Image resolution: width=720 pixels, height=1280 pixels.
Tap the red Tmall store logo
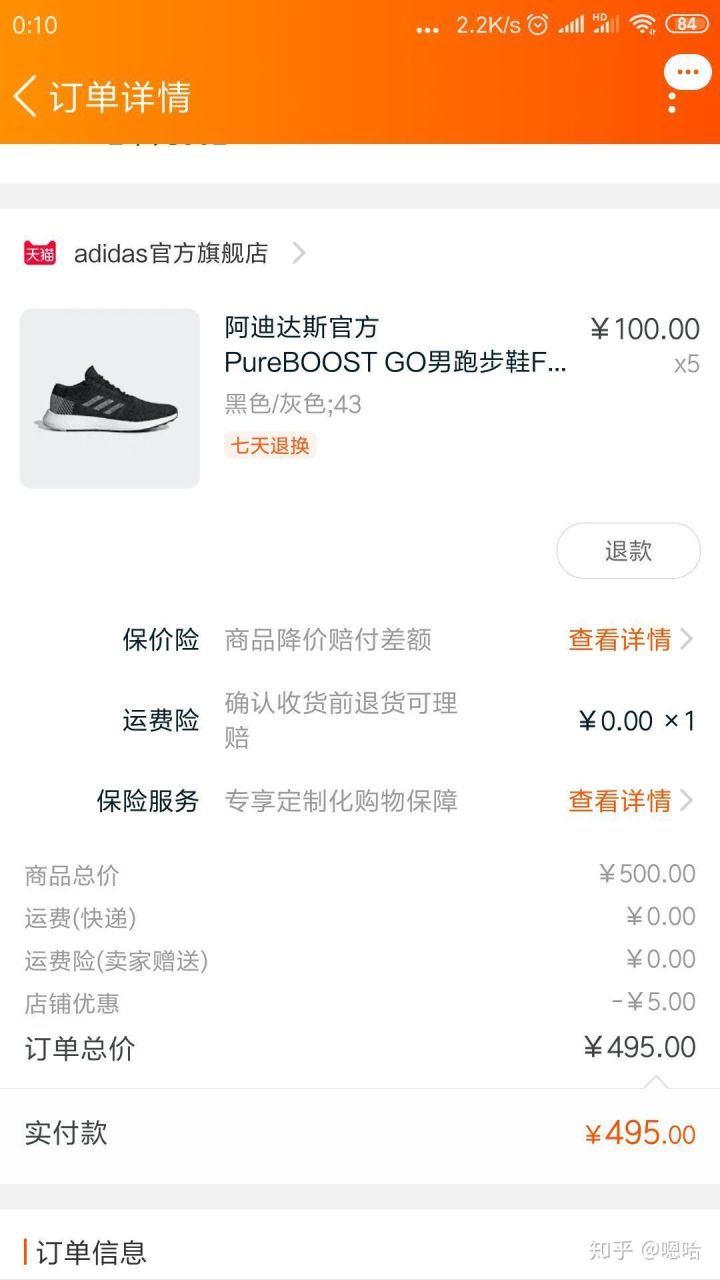[40, 253]
